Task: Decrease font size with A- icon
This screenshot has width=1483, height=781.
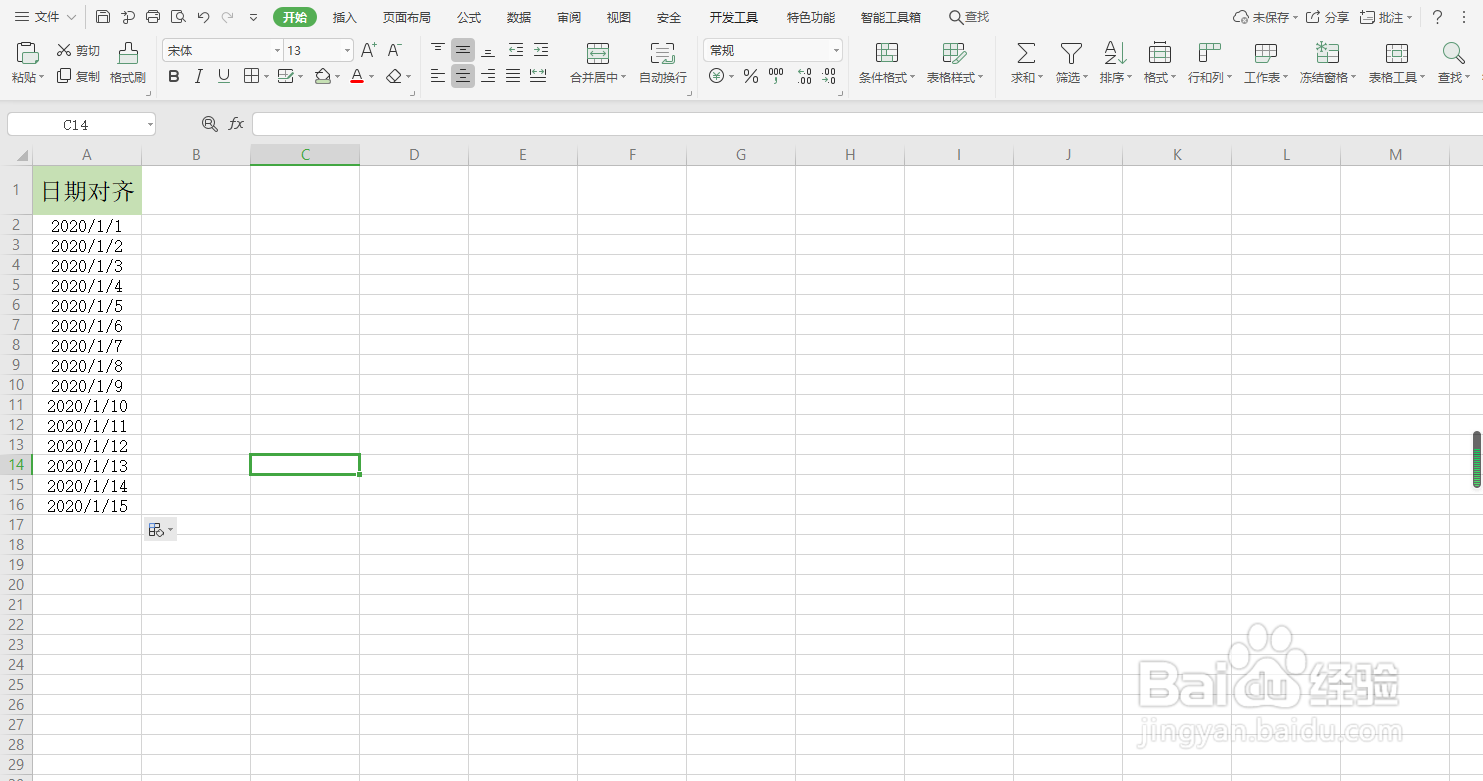Action: [x=394, y=50]
